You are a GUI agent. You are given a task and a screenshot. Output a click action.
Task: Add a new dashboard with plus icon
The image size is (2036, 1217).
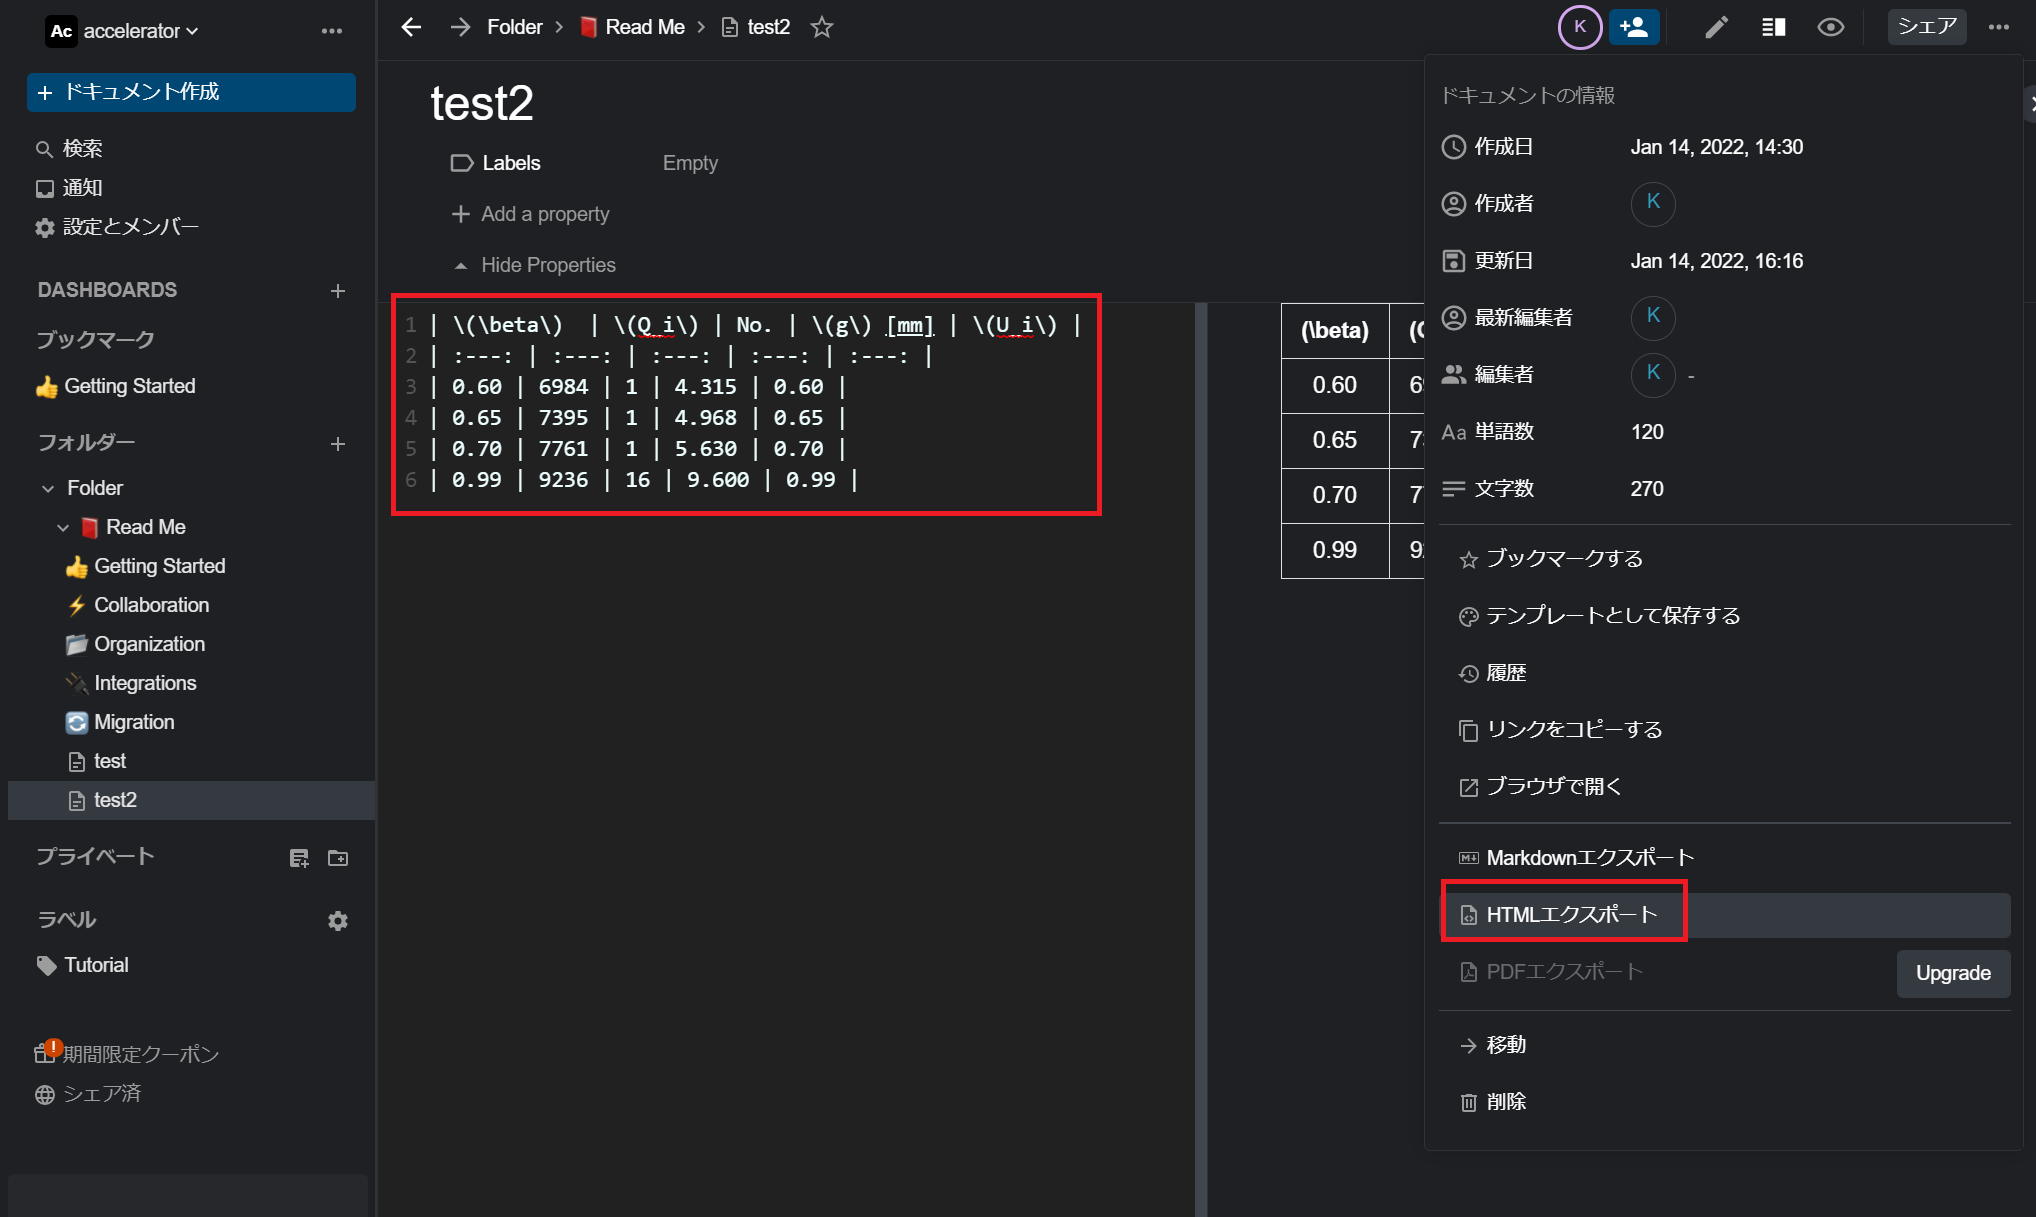click(338, 291)
